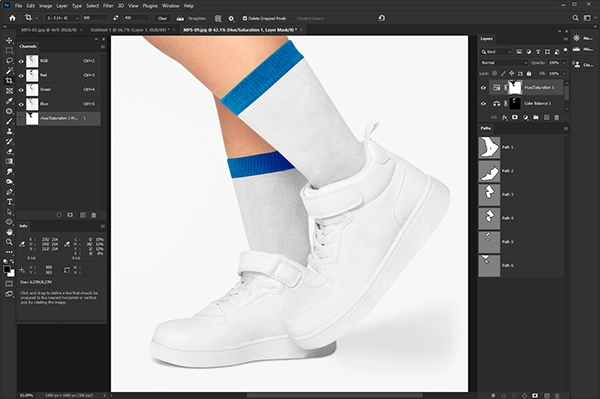Select the Path Selection tool
This screenshot has width=600, height=399.
pyautogui.click(x=9, y=212)
